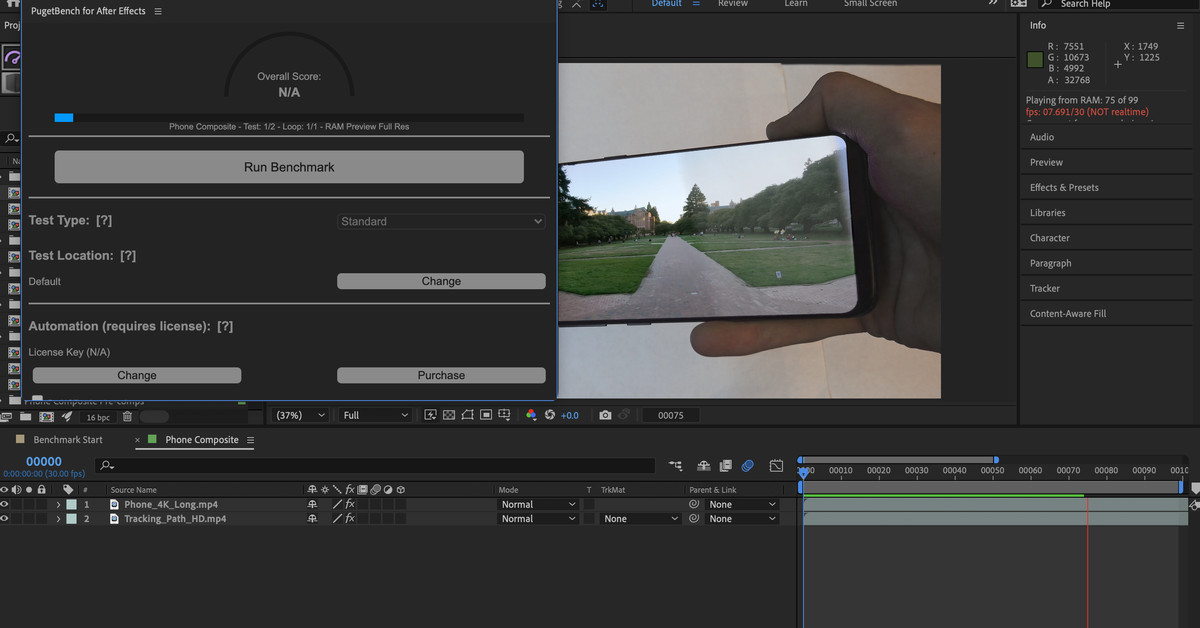
Task: Open the PugetBench for After Effects panel menu
Action: (x=158, y=11)
